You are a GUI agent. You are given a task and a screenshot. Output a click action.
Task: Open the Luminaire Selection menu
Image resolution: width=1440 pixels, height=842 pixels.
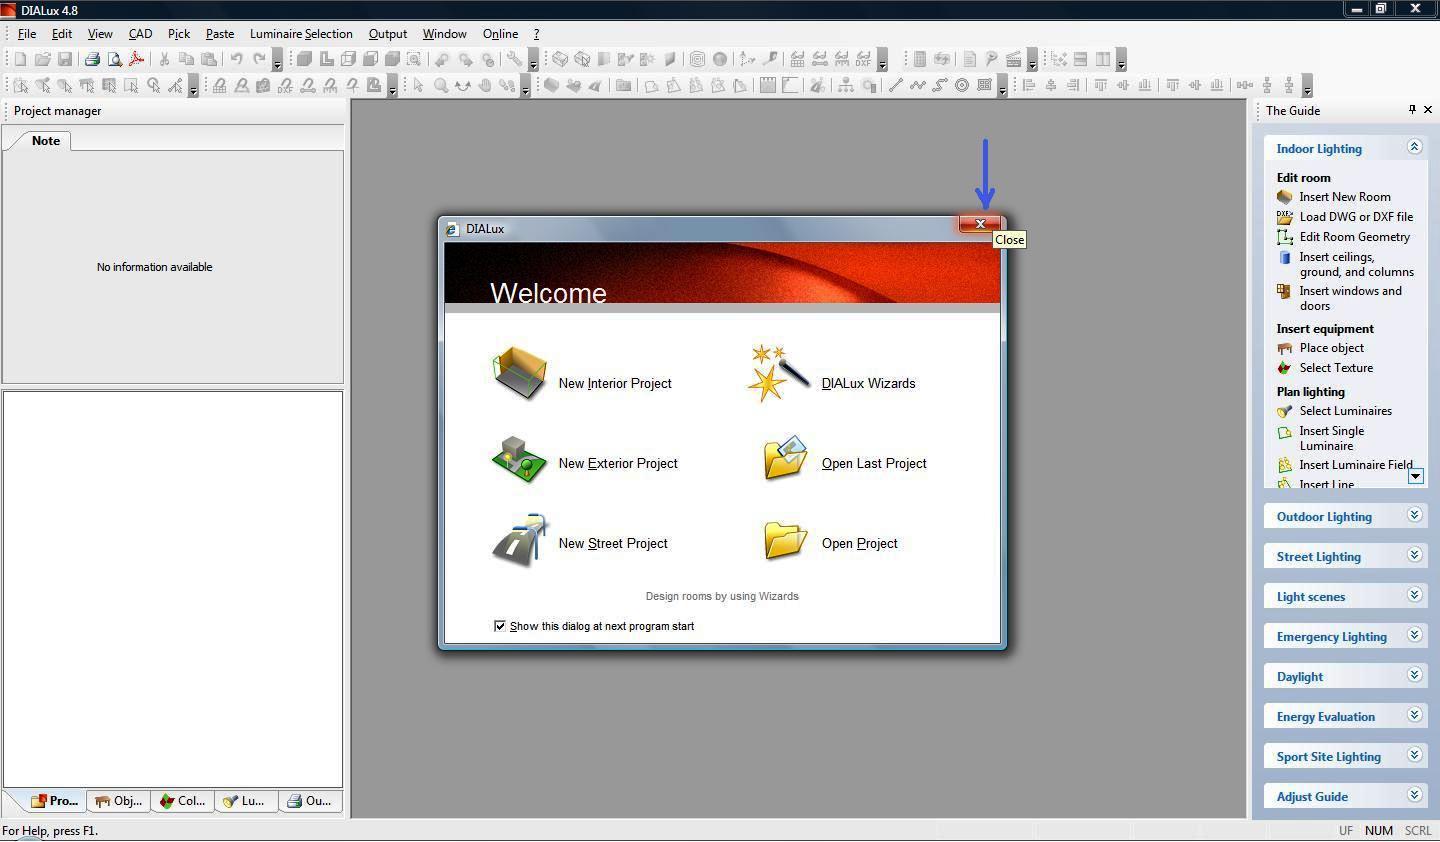pos(301,34)
